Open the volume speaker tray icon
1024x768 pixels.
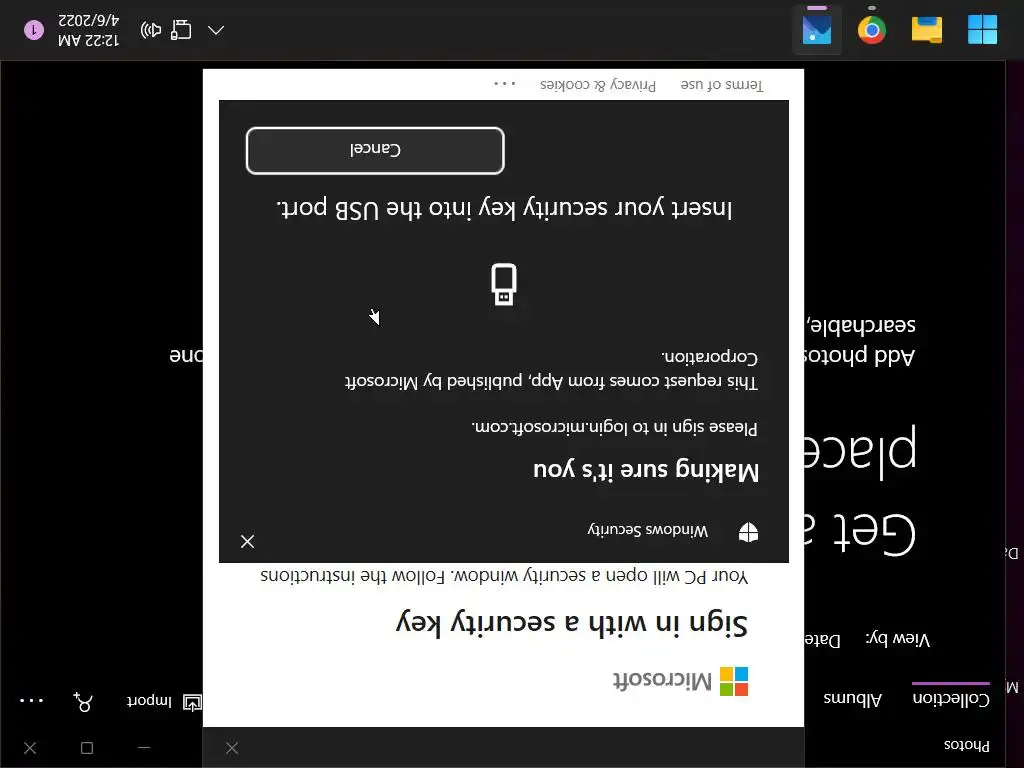[151, 30]
